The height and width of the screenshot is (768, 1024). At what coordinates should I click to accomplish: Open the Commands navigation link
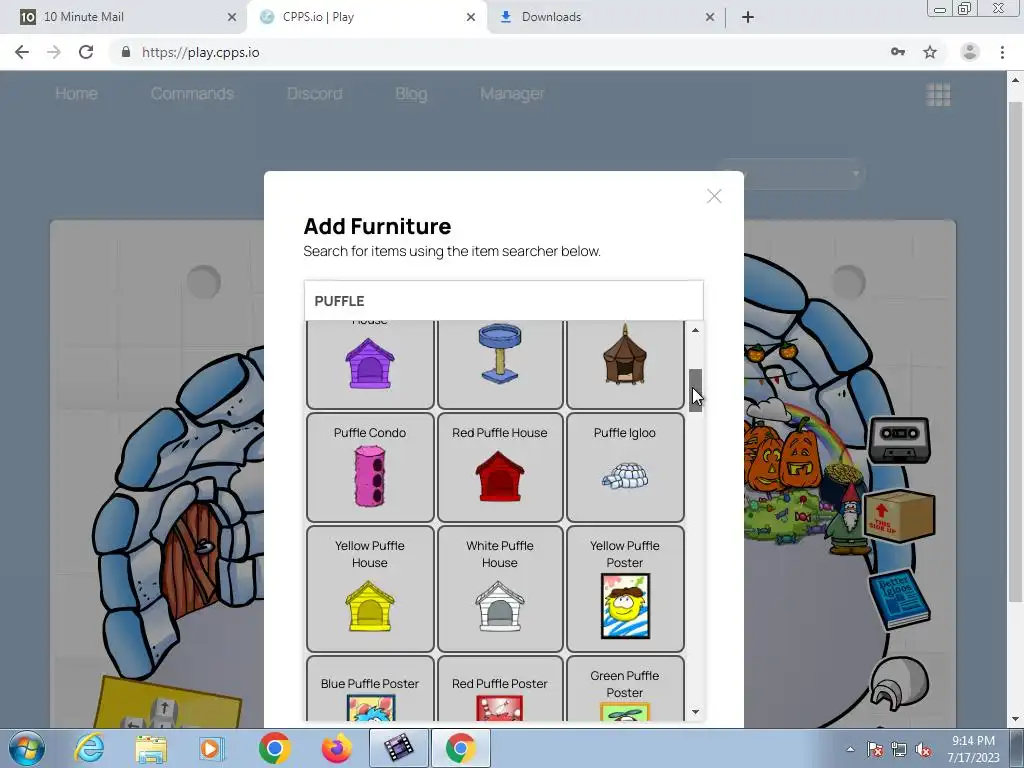point(192,94)
